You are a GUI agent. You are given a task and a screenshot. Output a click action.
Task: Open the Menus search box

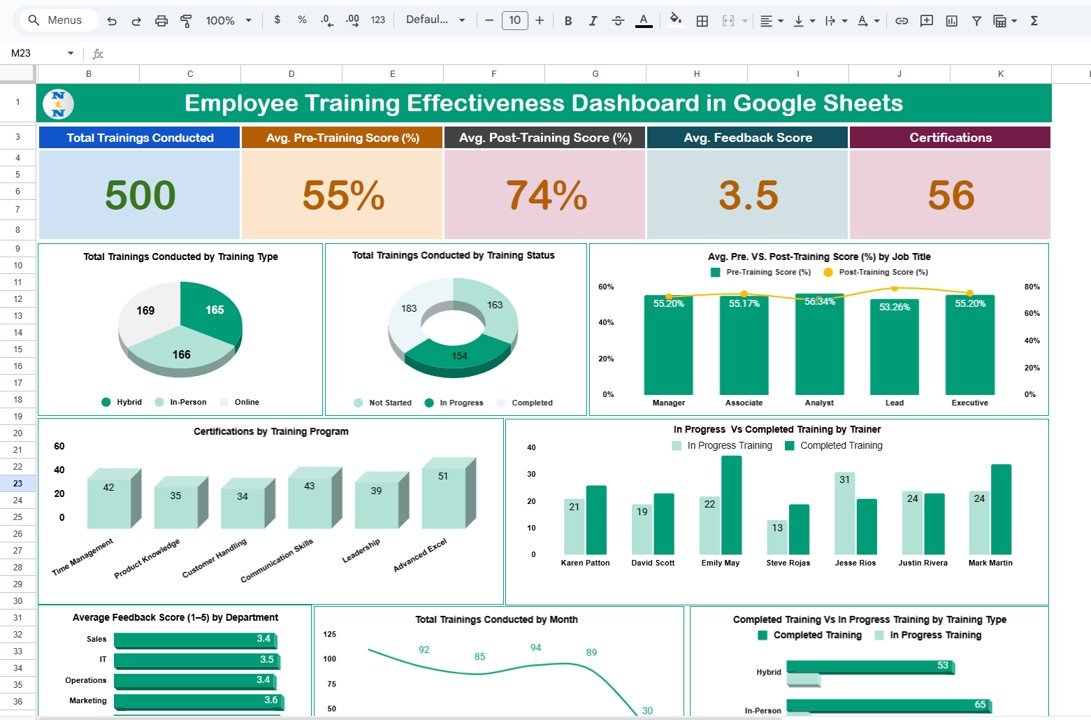pyautogui.click(x=58, y=20)
